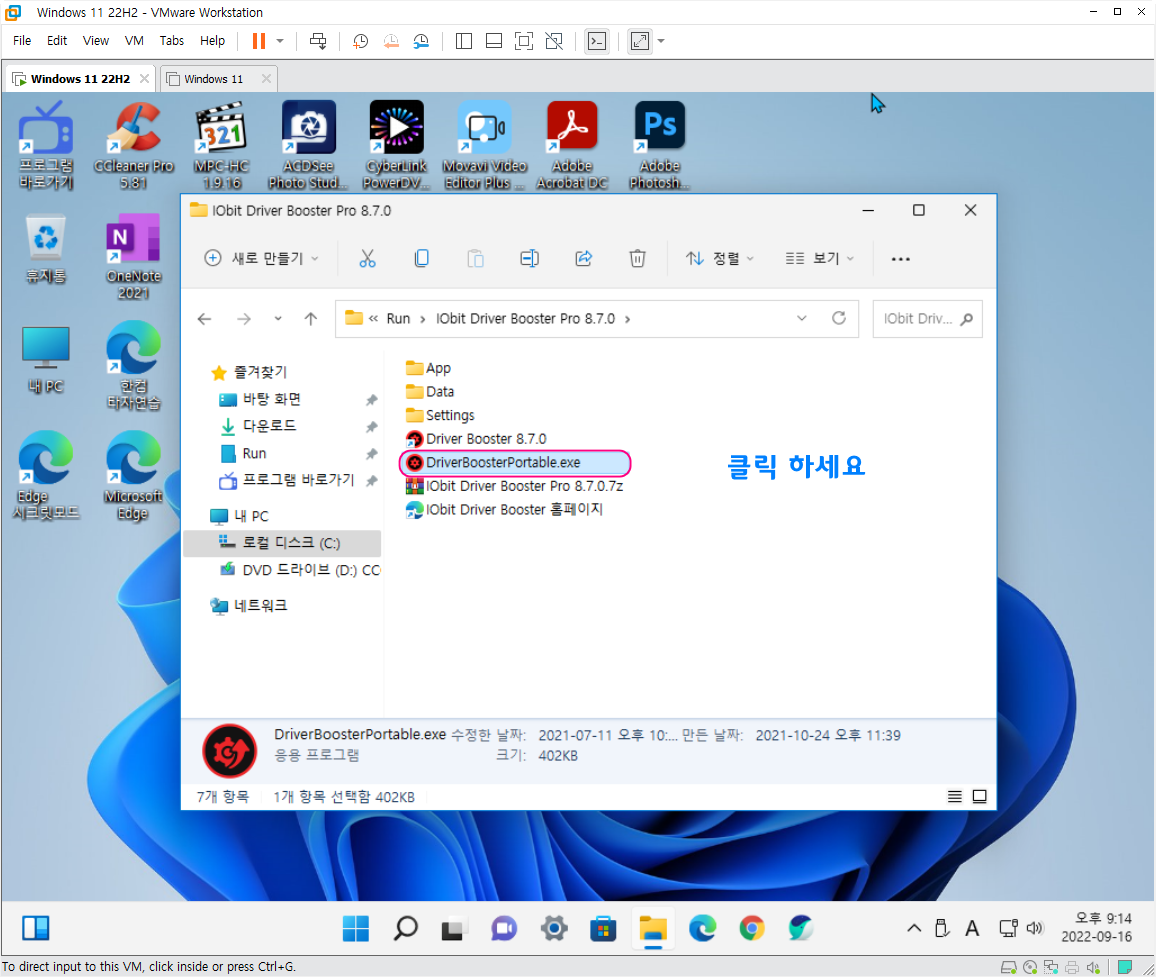Open Run folder in navigation pane
This screenshot has height=977, width=1156.
click(243, 453)
